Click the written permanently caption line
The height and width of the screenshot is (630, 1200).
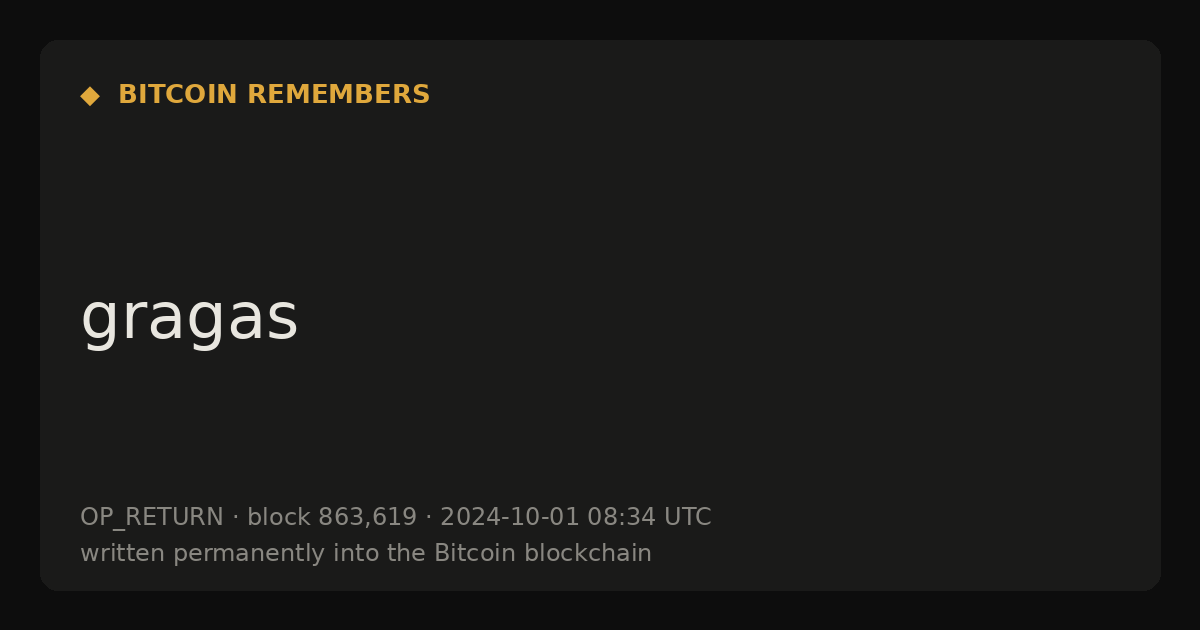pos(366,554)
